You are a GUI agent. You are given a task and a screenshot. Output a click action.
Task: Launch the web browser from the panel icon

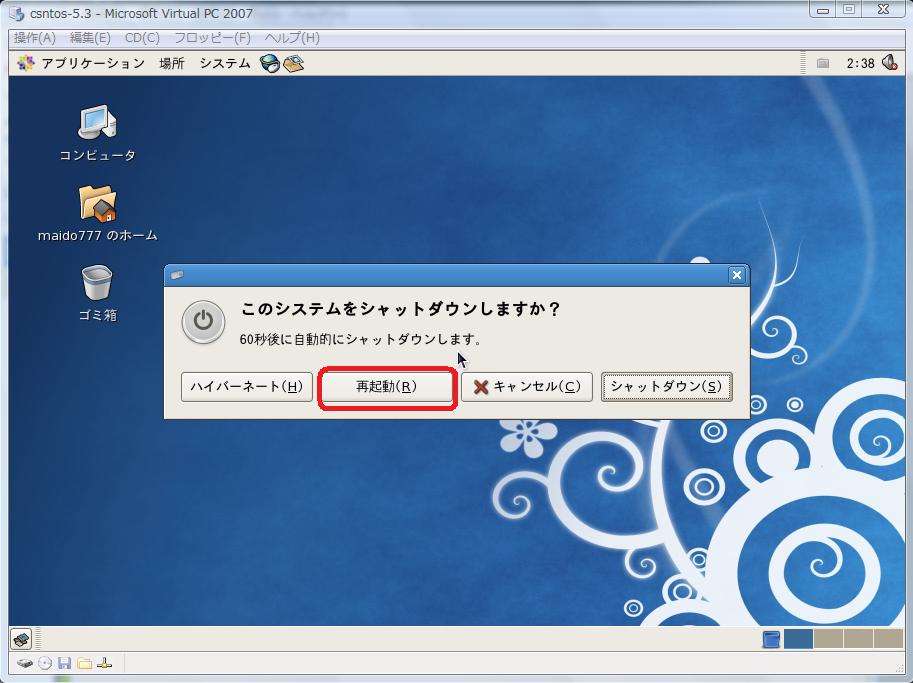[x=270, y=63]
